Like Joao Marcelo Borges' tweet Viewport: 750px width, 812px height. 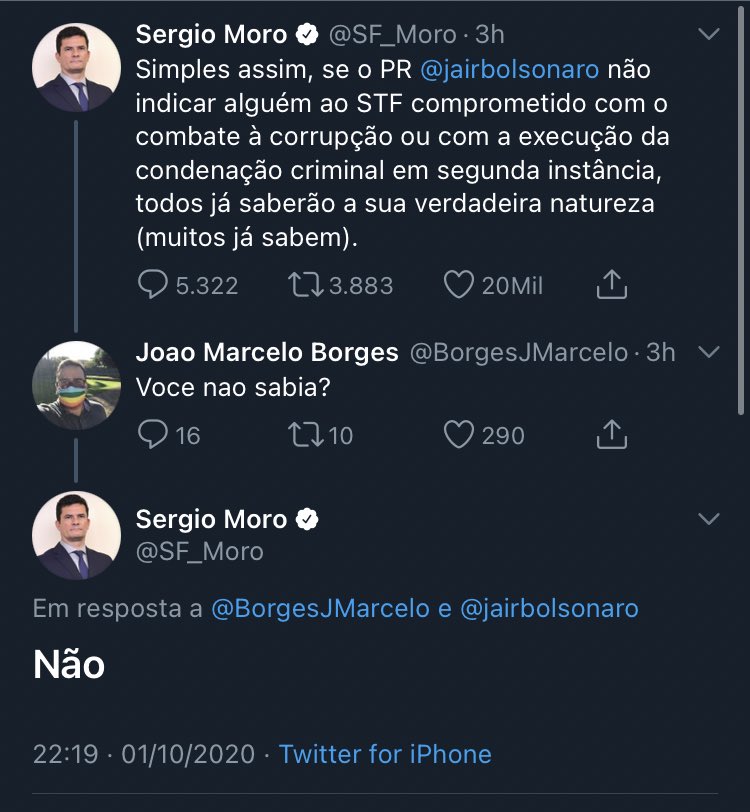point(458,435)
